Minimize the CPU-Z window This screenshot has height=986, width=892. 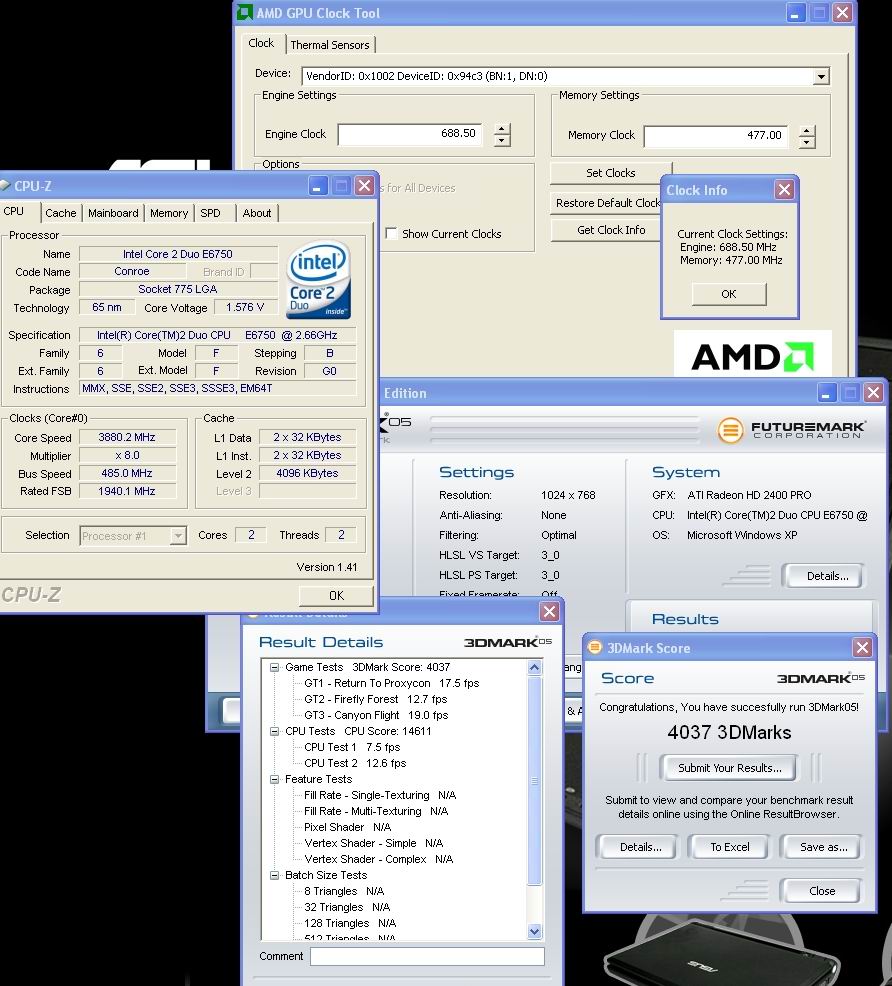(317, 186)
